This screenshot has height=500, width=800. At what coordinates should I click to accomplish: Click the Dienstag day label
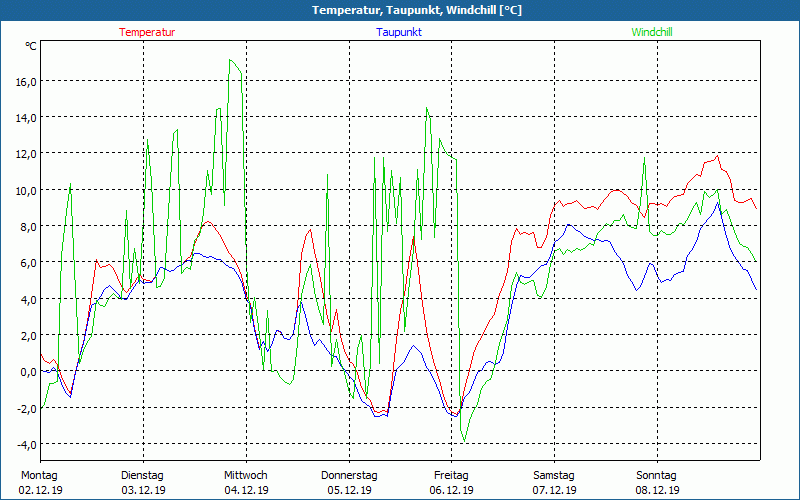pos(142,476)
